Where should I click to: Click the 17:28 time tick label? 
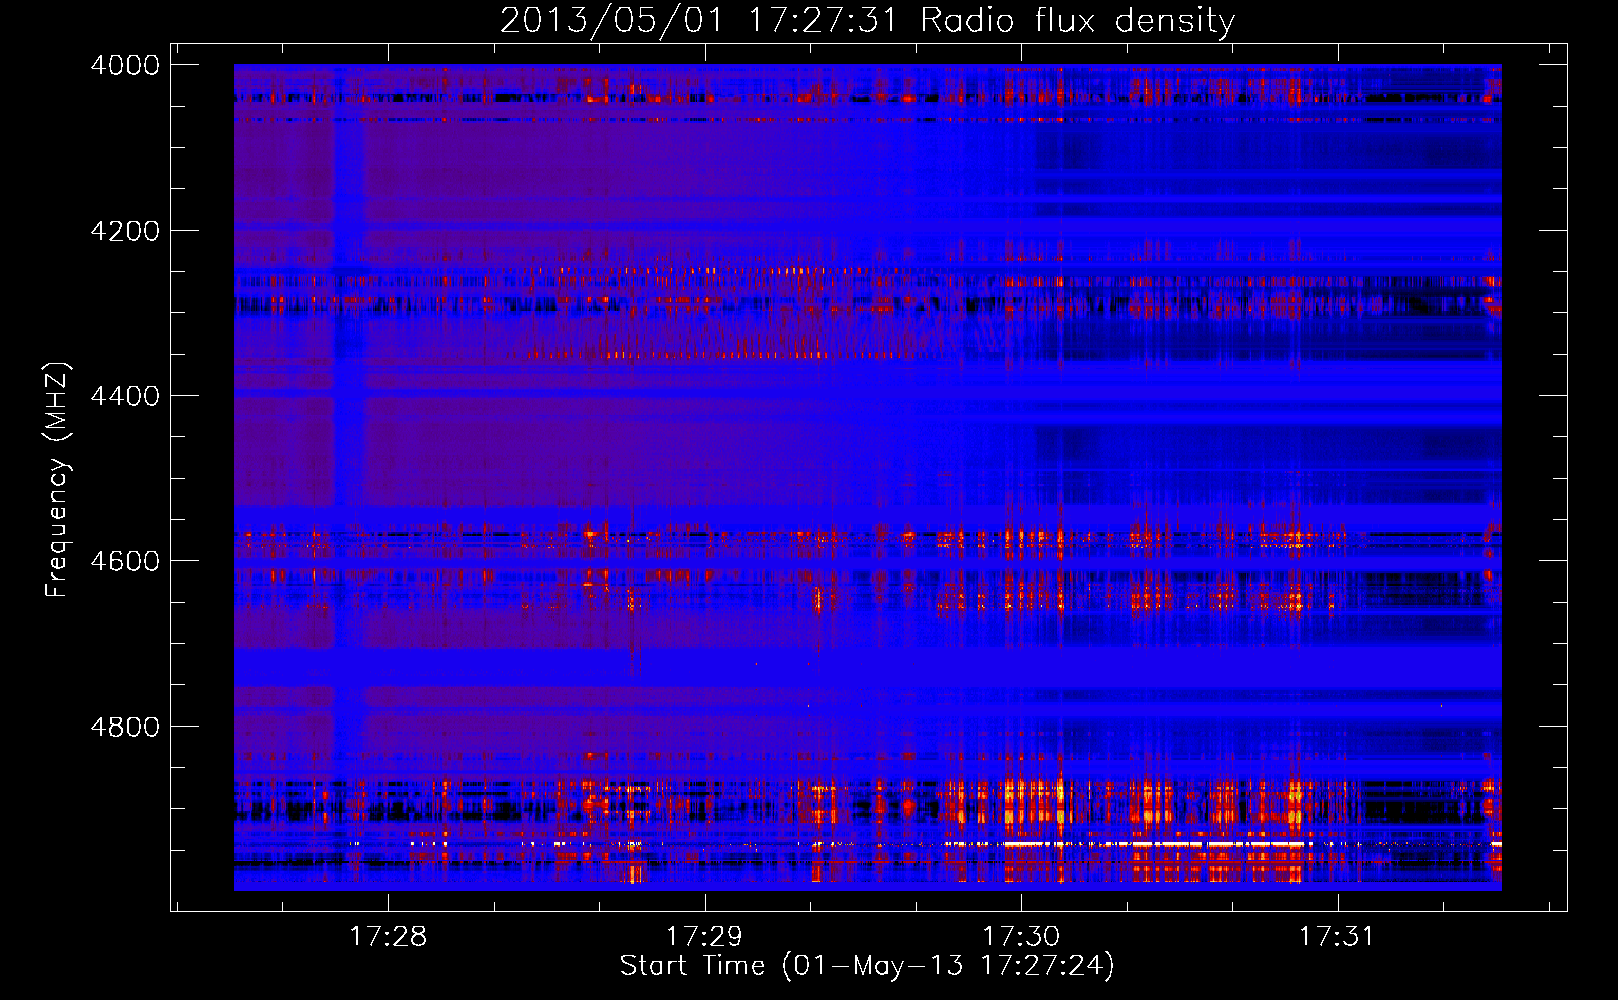(x=388, y=936)
